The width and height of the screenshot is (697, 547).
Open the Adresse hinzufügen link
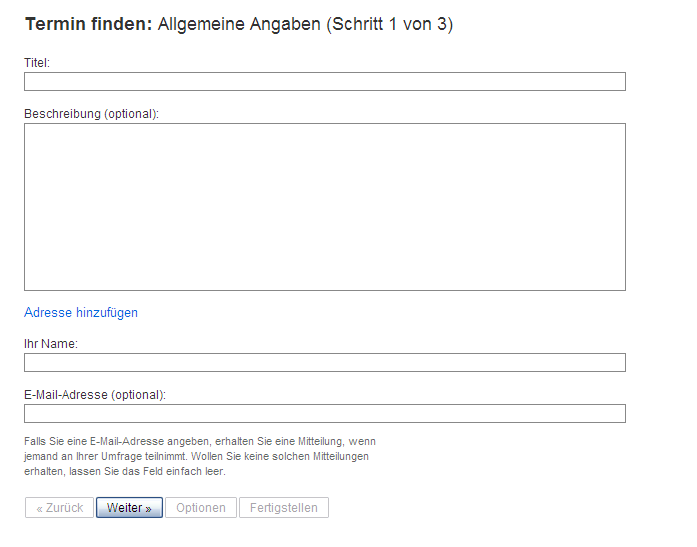point(81,313)
